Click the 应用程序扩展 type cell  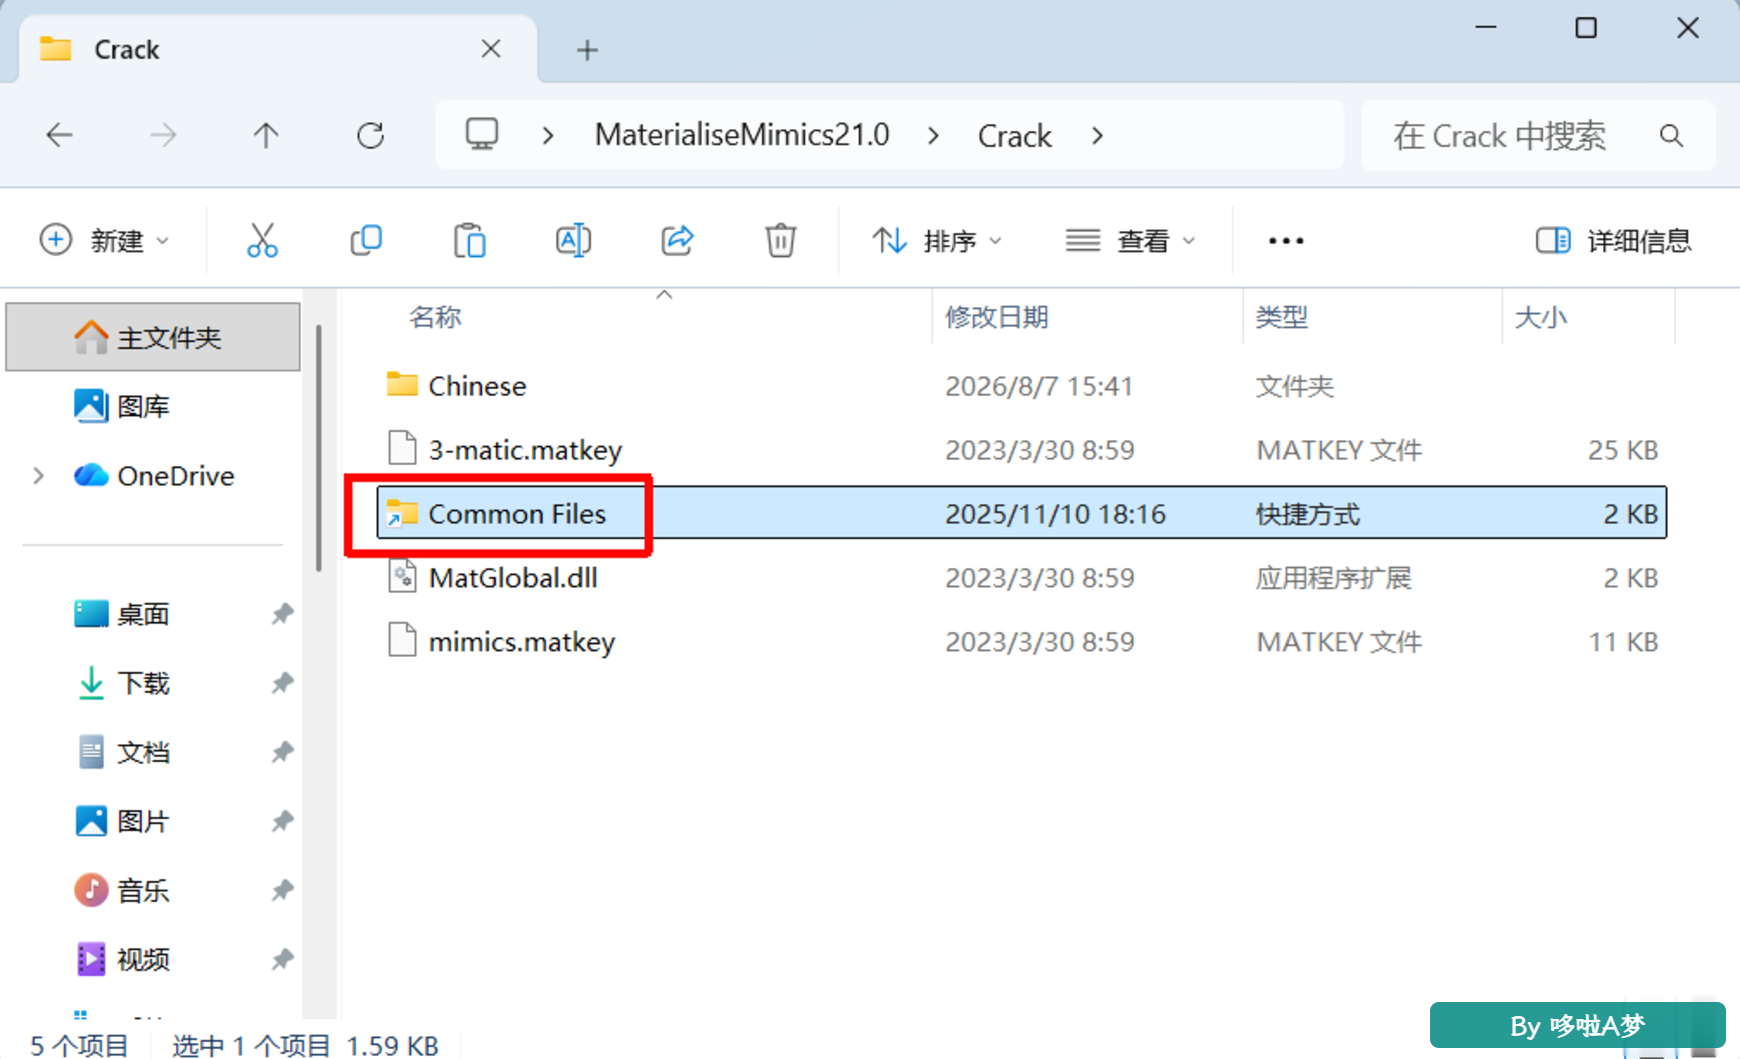[1334, 578]
